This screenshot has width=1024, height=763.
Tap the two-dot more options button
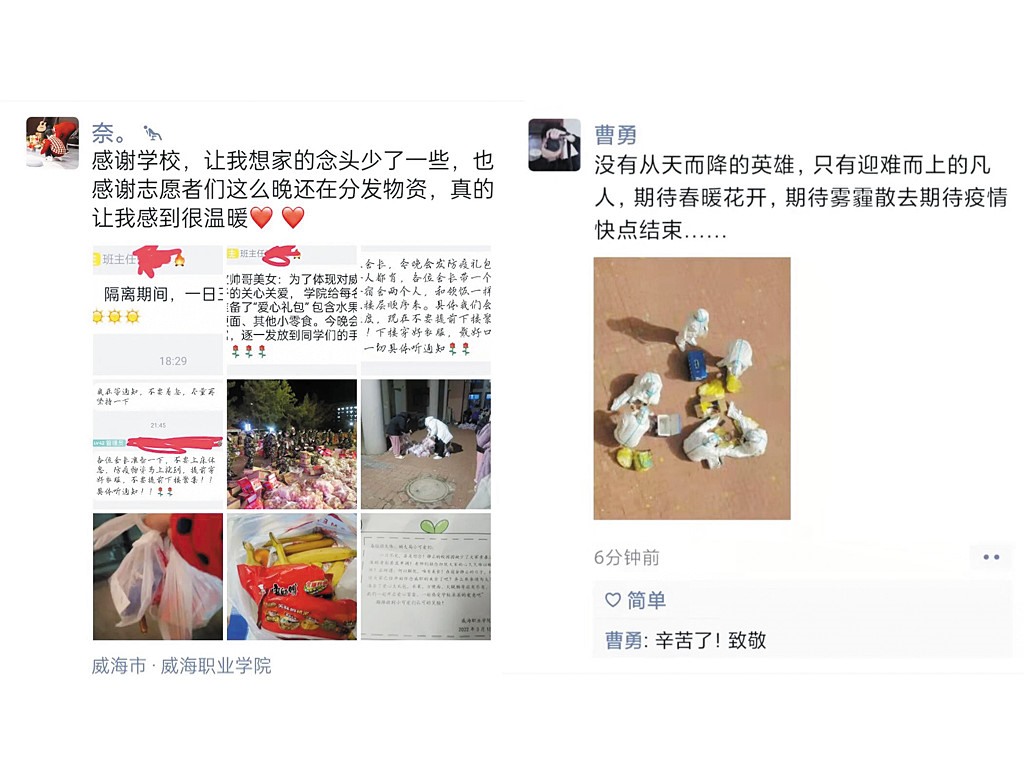(991, 557)
